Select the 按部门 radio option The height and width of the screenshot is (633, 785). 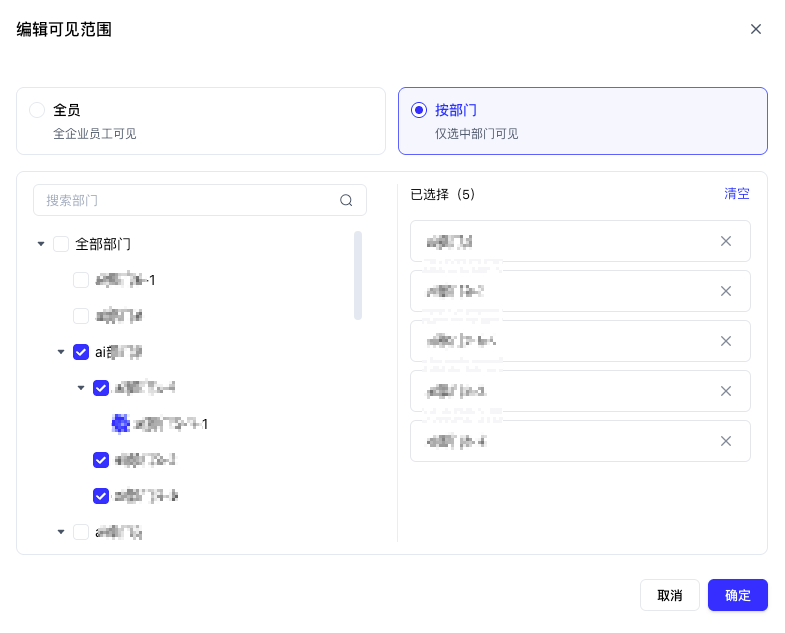pyautogui.click(x=419, y=110)
